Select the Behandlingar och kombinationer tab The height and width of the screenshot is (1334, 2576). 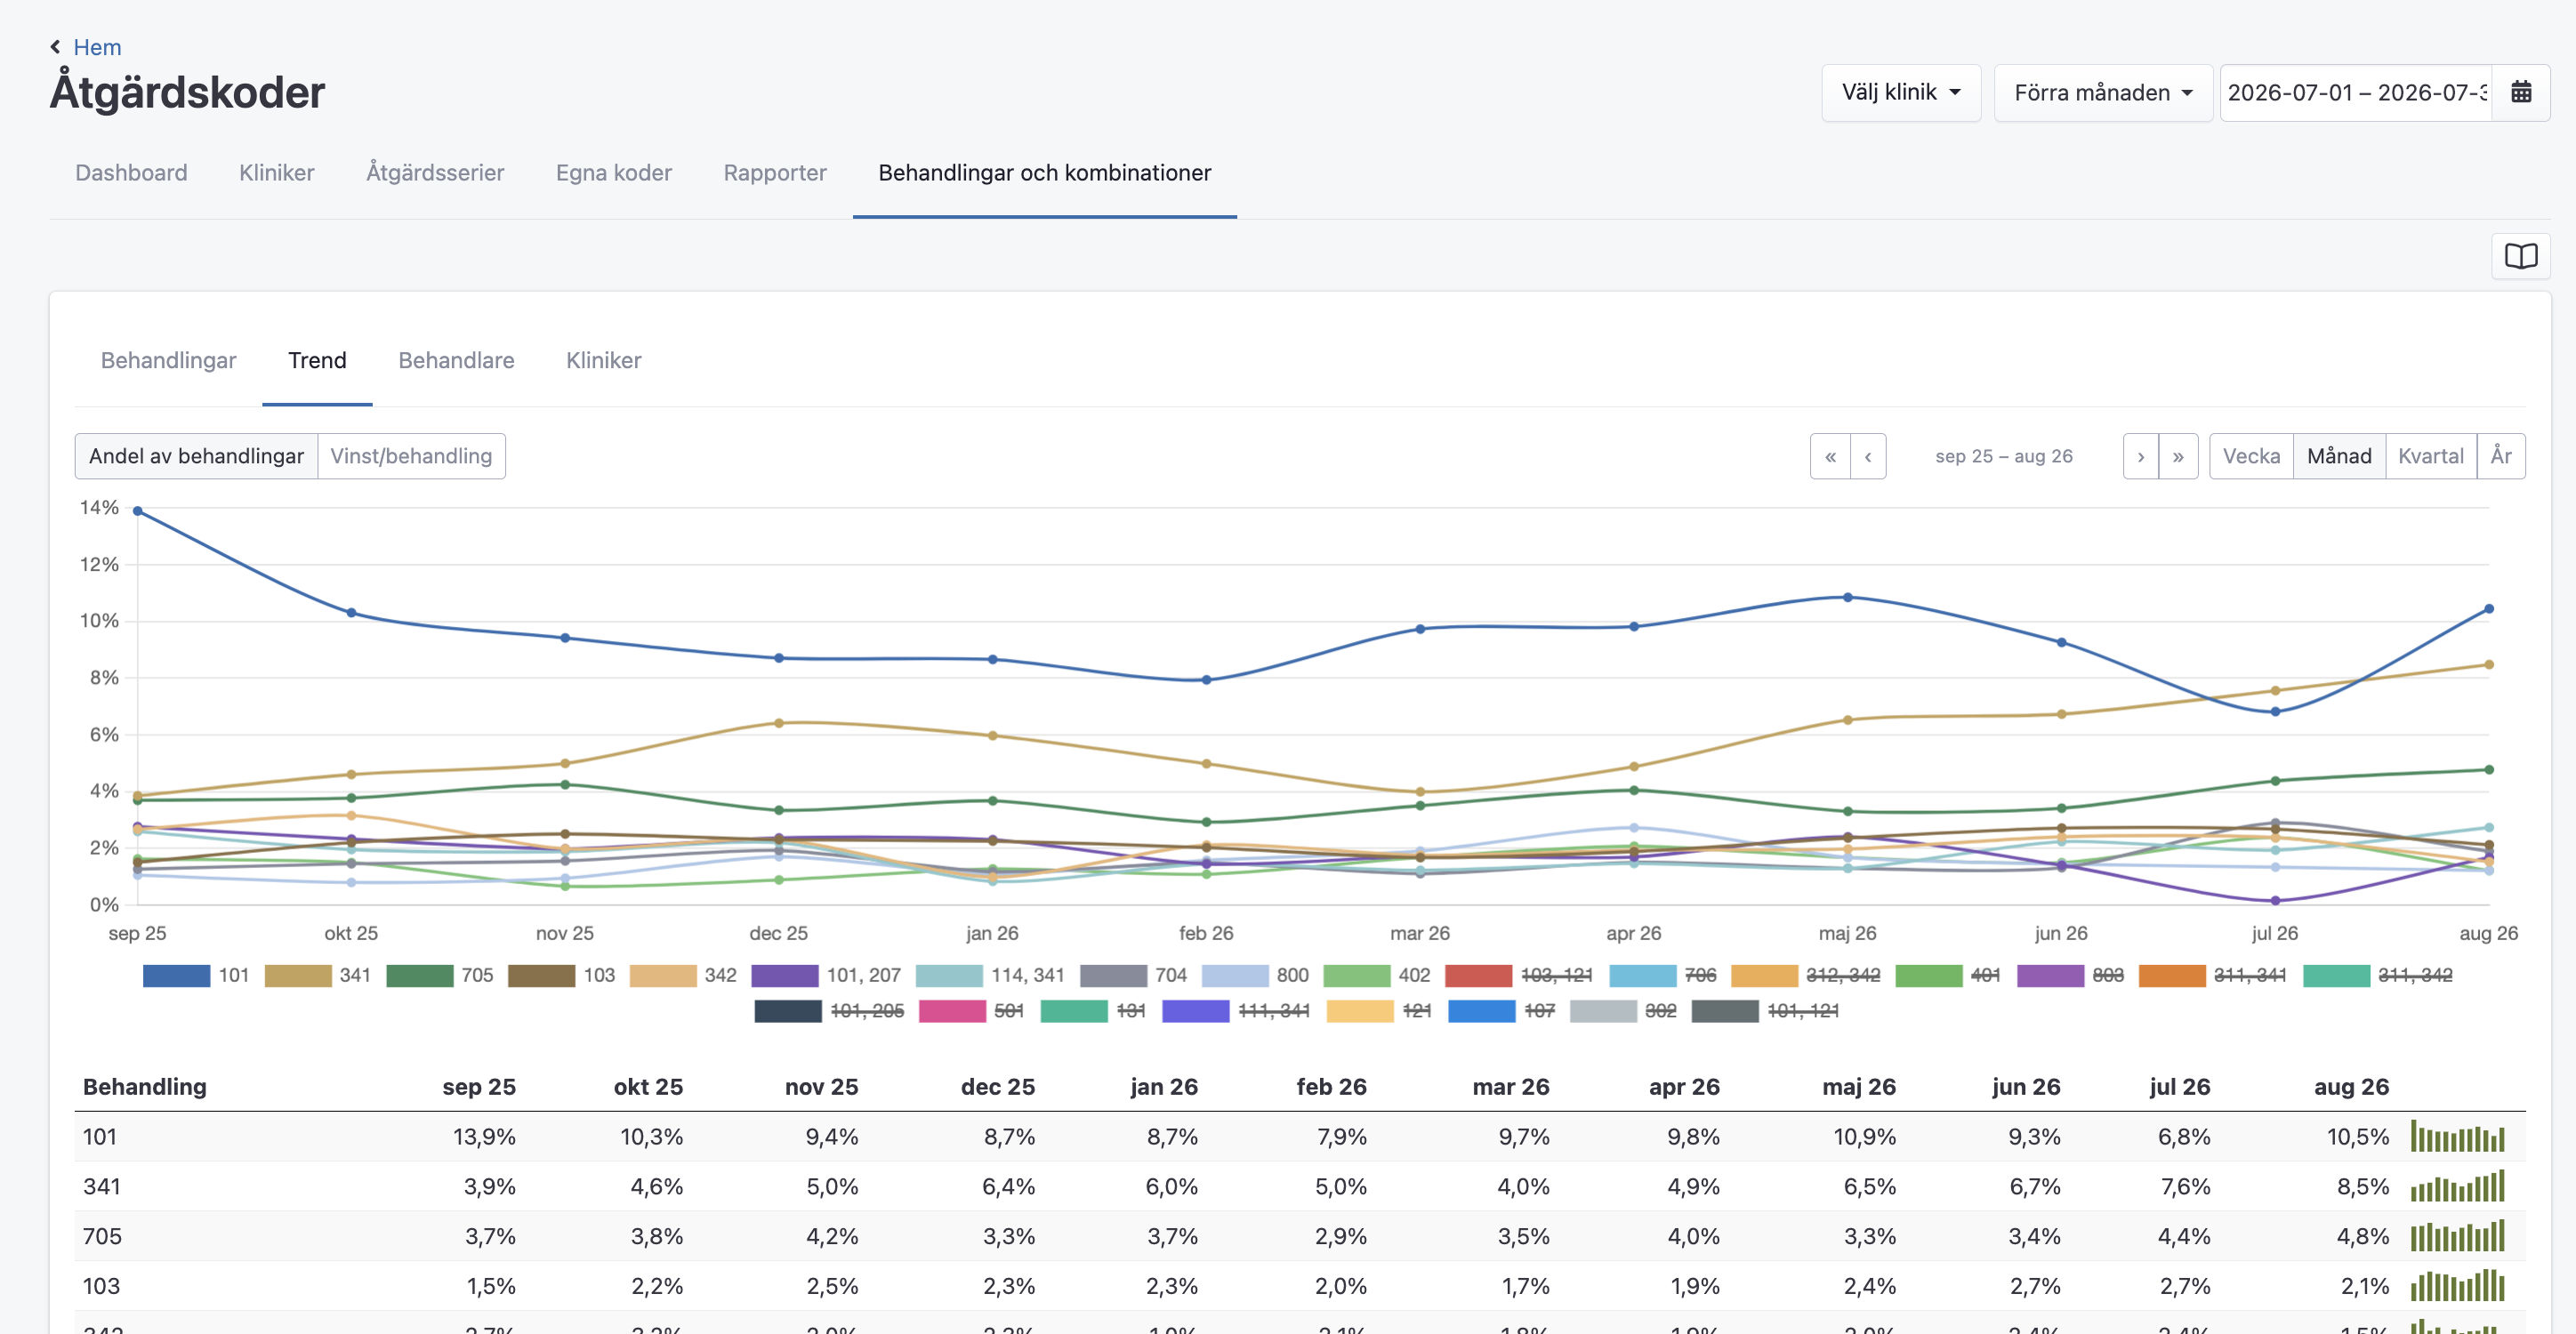click(x=1045, y=172)
